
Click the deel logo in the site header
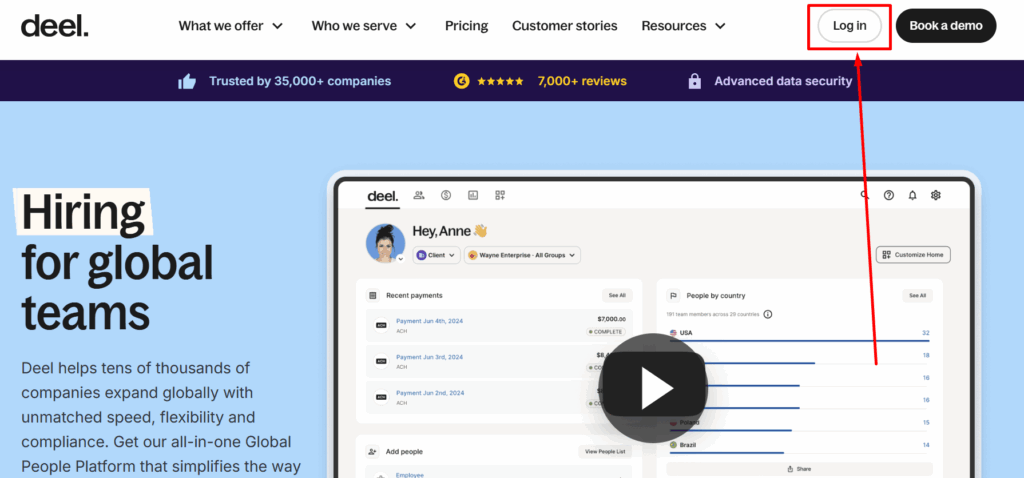coord(54,26)
